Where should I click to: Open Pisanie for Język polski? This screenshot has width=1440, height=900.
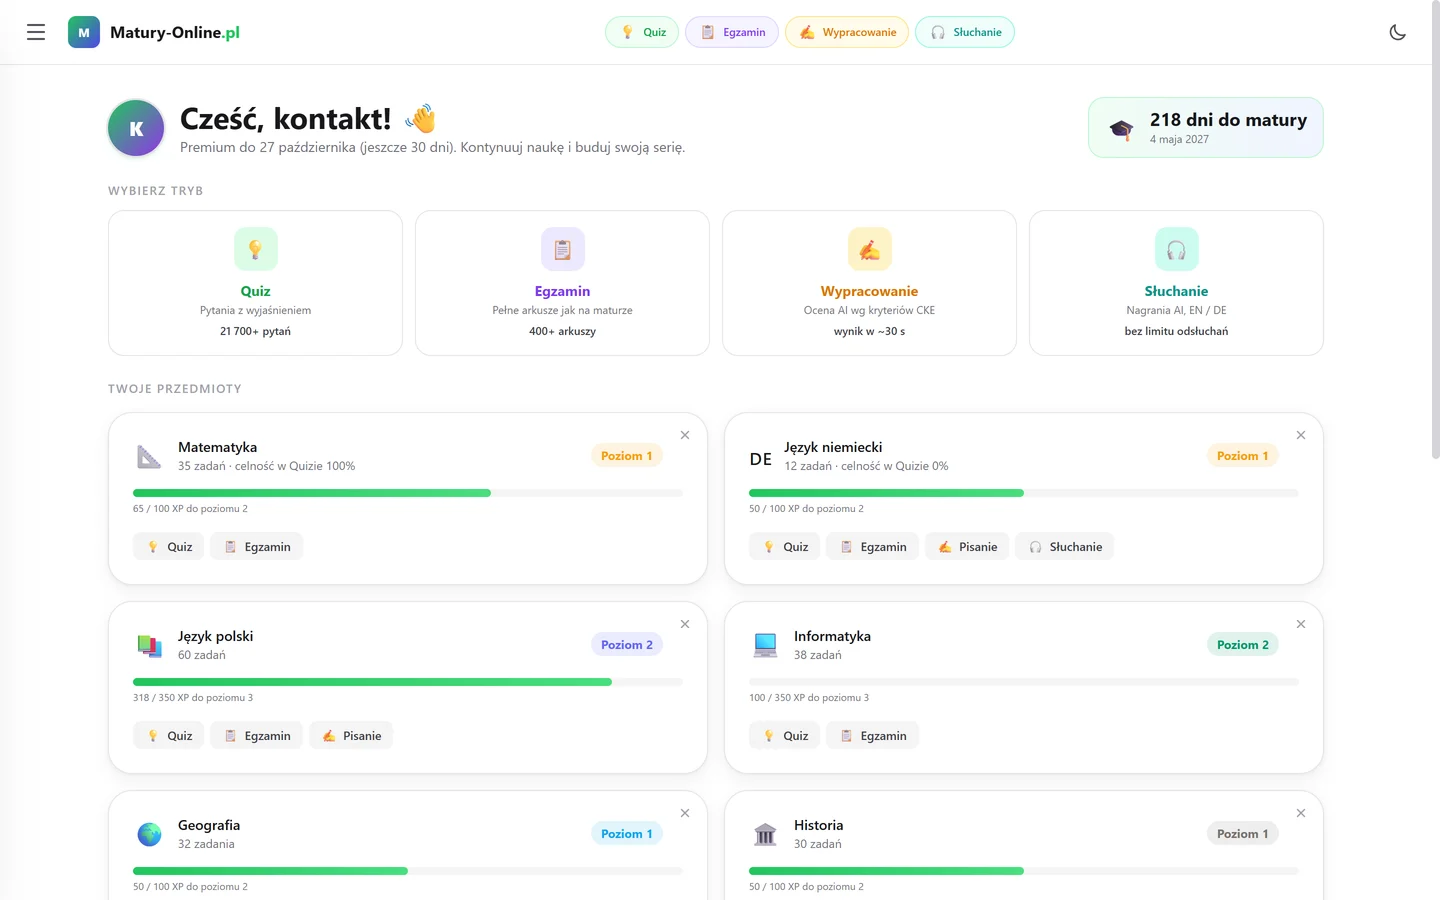351,736
